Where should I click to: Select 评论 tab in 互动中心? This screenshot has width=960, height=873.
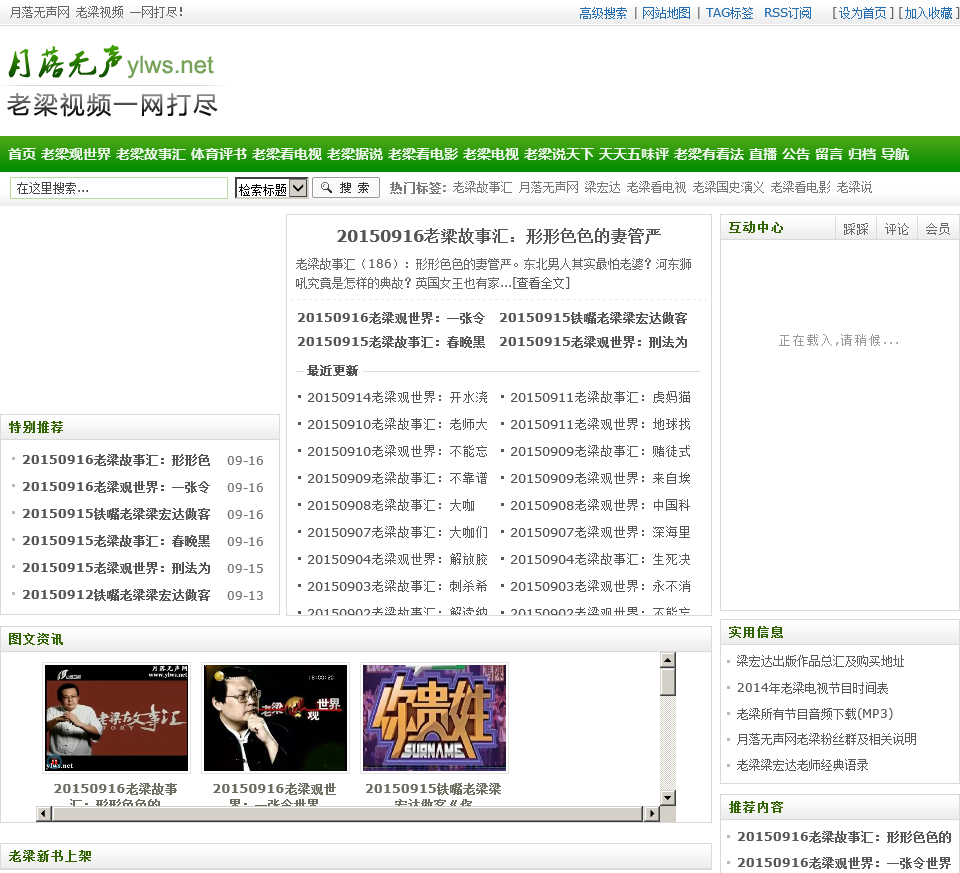896,228
